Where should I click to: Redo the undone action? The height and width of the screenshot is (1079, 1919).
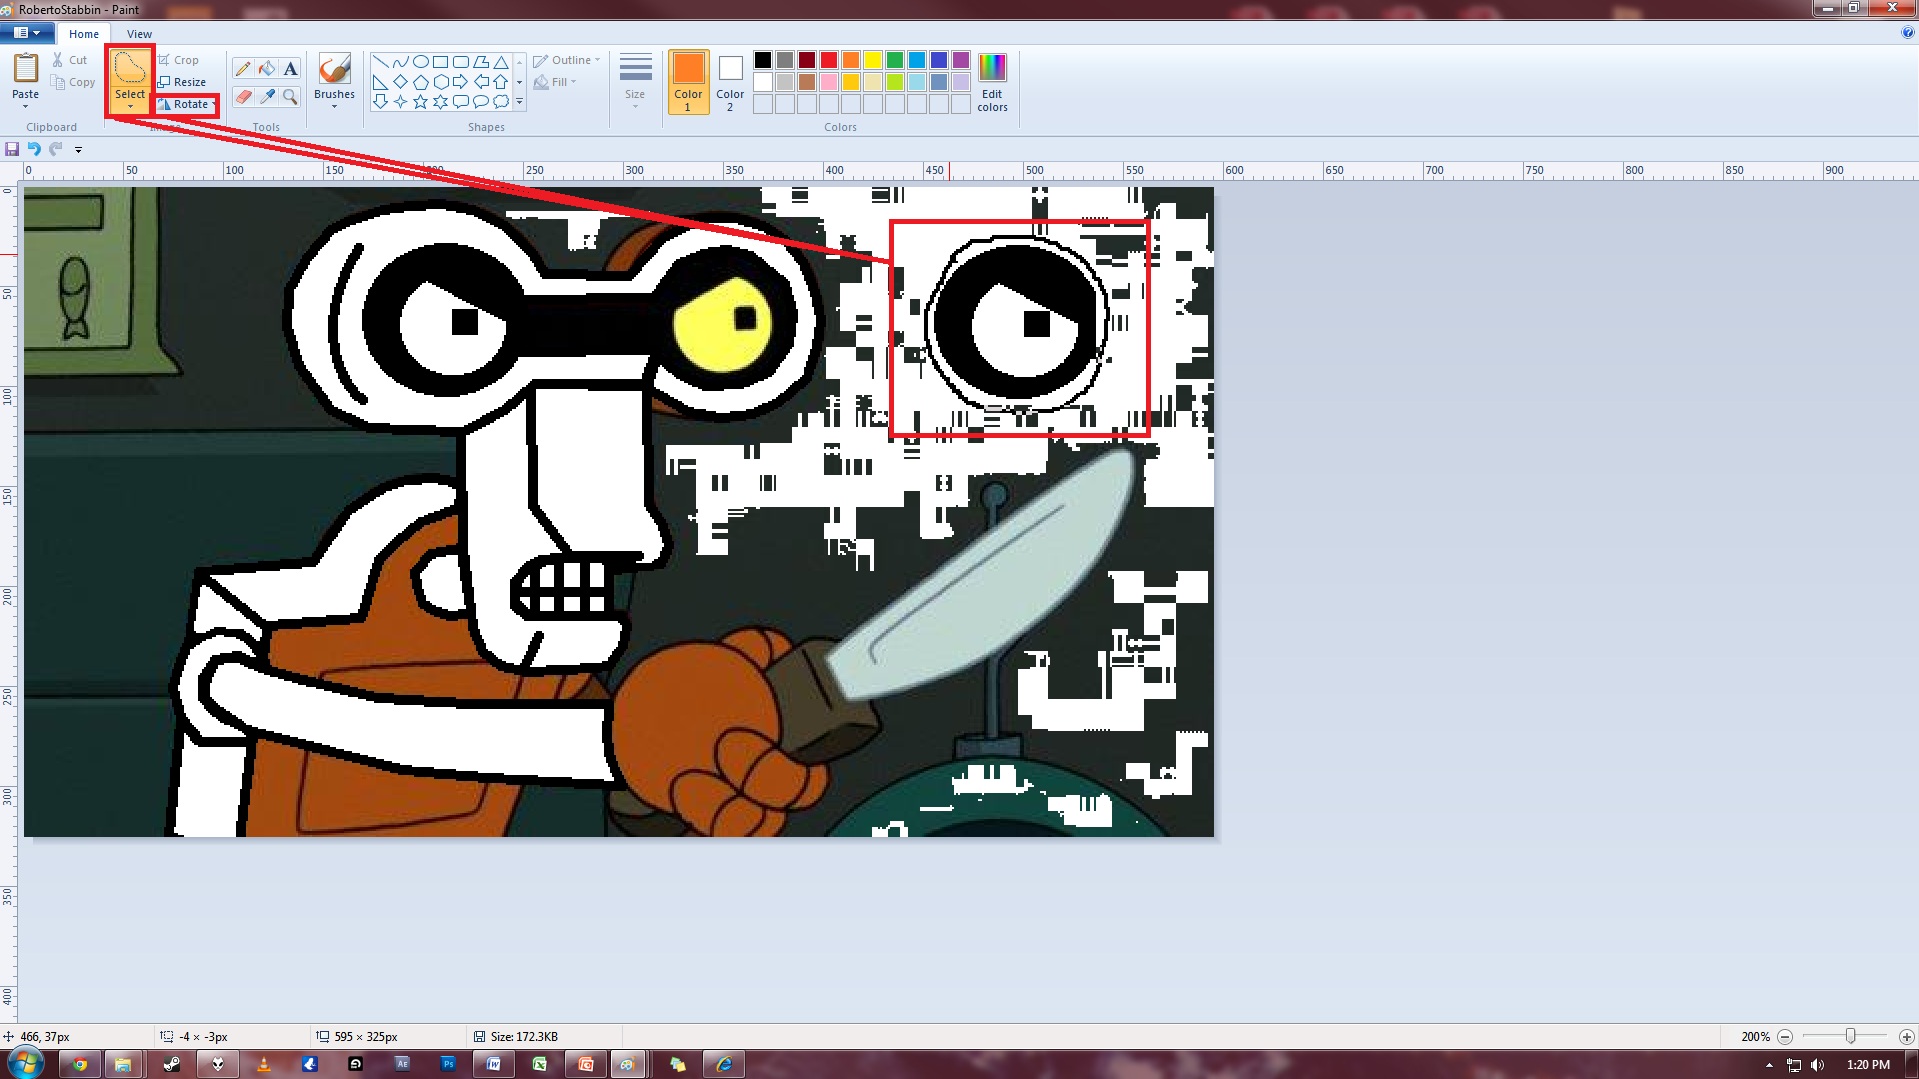pyautogui.click(x=56, y=149)
